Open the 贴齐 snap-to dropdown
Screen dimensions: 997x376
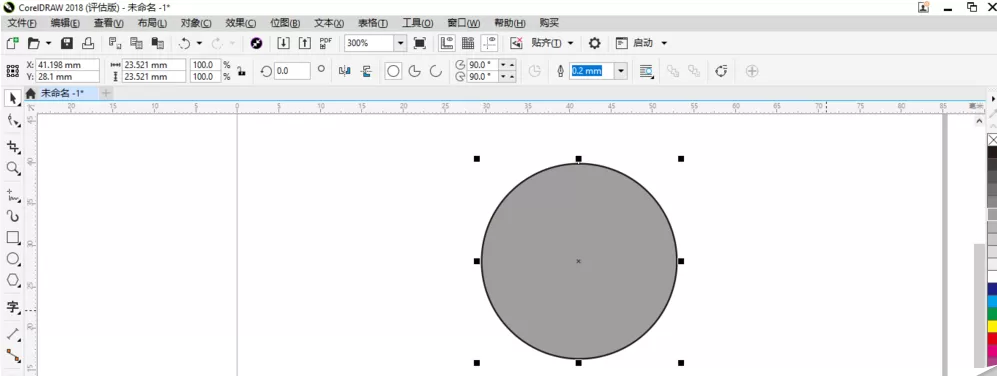[570, 43]
